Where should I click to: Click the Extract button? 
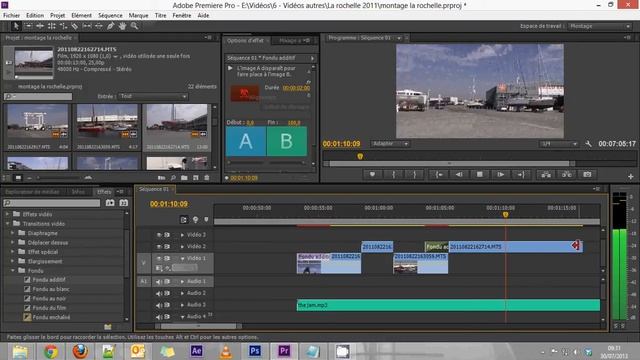click(567, 175)
